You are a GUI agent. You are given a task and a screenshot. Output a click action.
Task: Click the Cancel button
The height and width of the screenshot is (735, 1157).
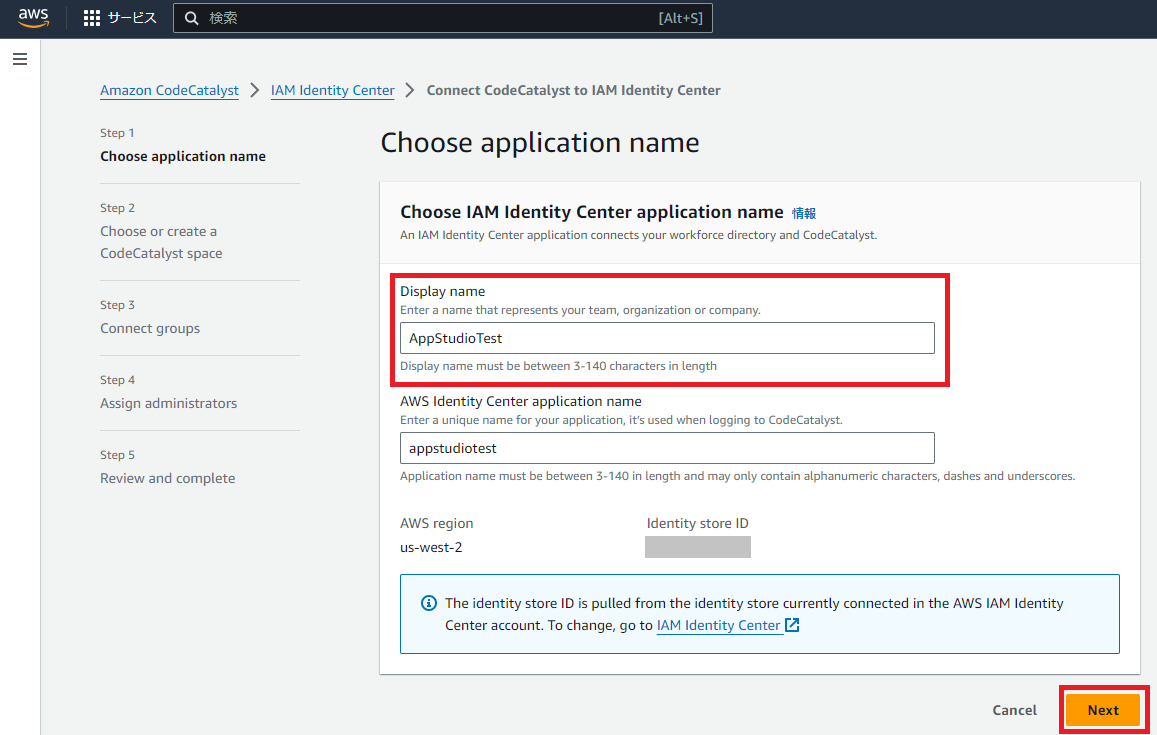[1015, 710]
